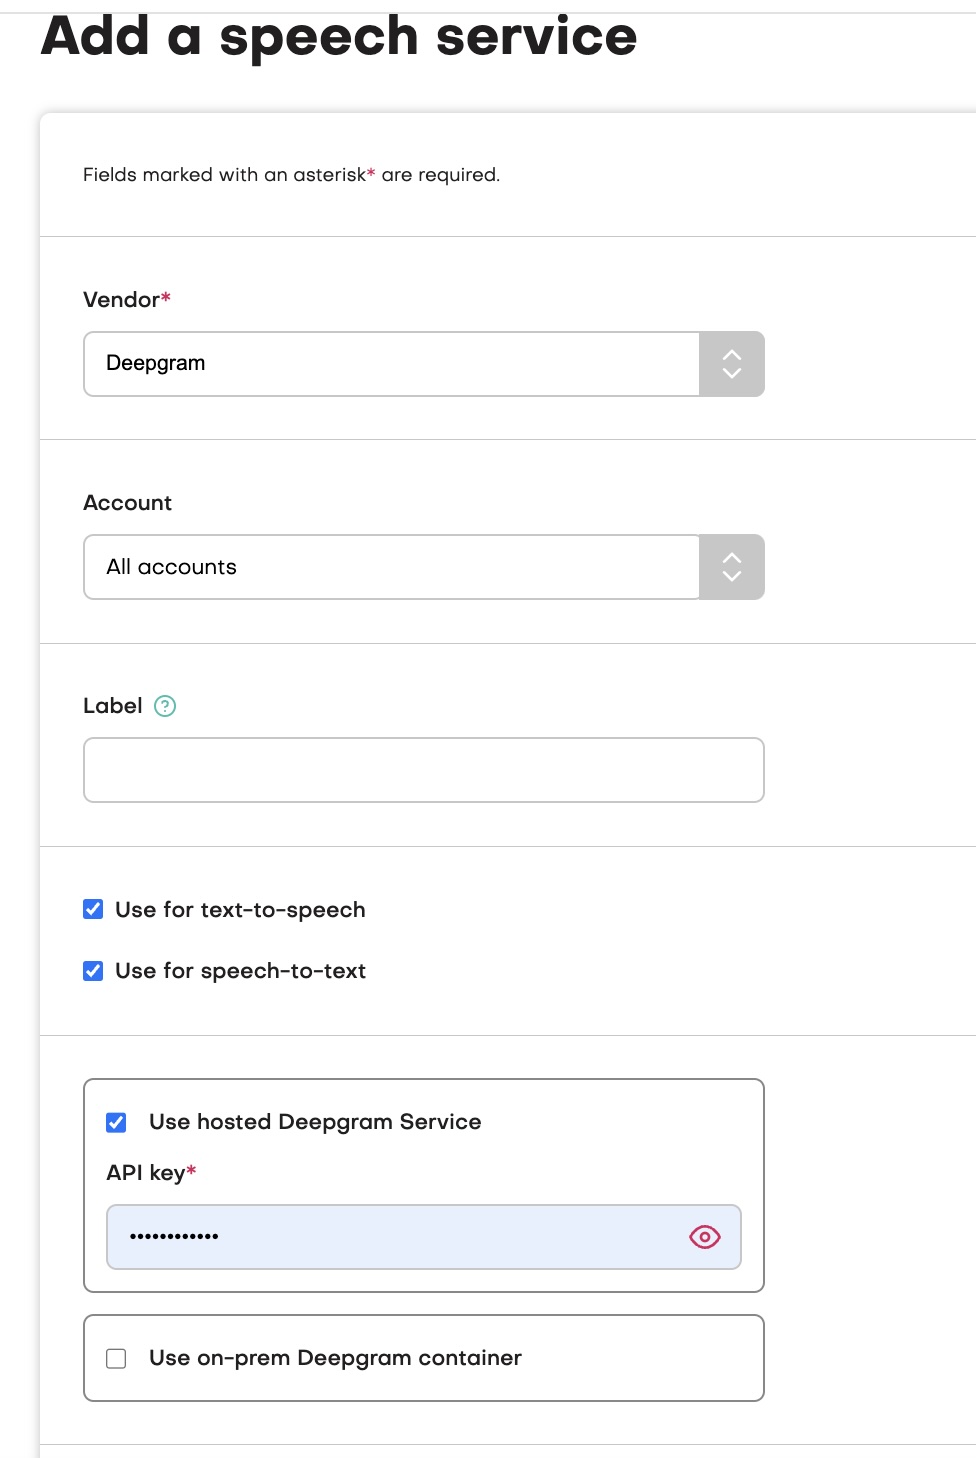Disable Use hosted Deepgram Service
Image resolution: width=976 pixels, height=1458 pixels.
click(116, 1122)
